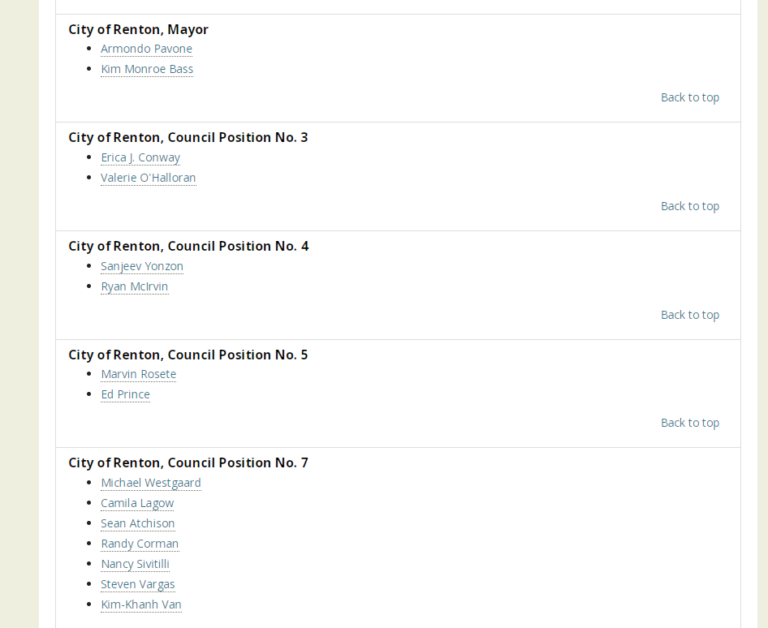The width and height of the screenshot is (768, 628).
Task: Select Back to top under Mayor section
Action: [x=689, y=97]
